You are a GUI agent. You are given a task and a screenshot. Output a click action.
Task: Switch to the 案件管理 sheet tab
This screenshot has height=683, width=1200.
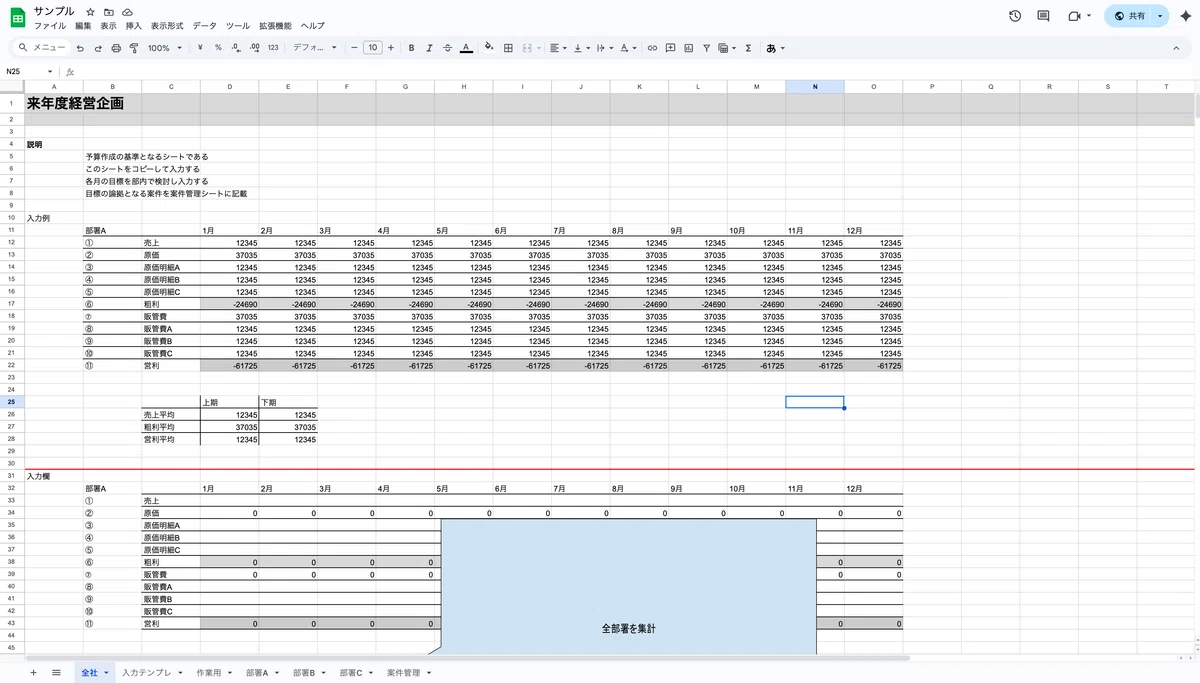coord(408,673)
